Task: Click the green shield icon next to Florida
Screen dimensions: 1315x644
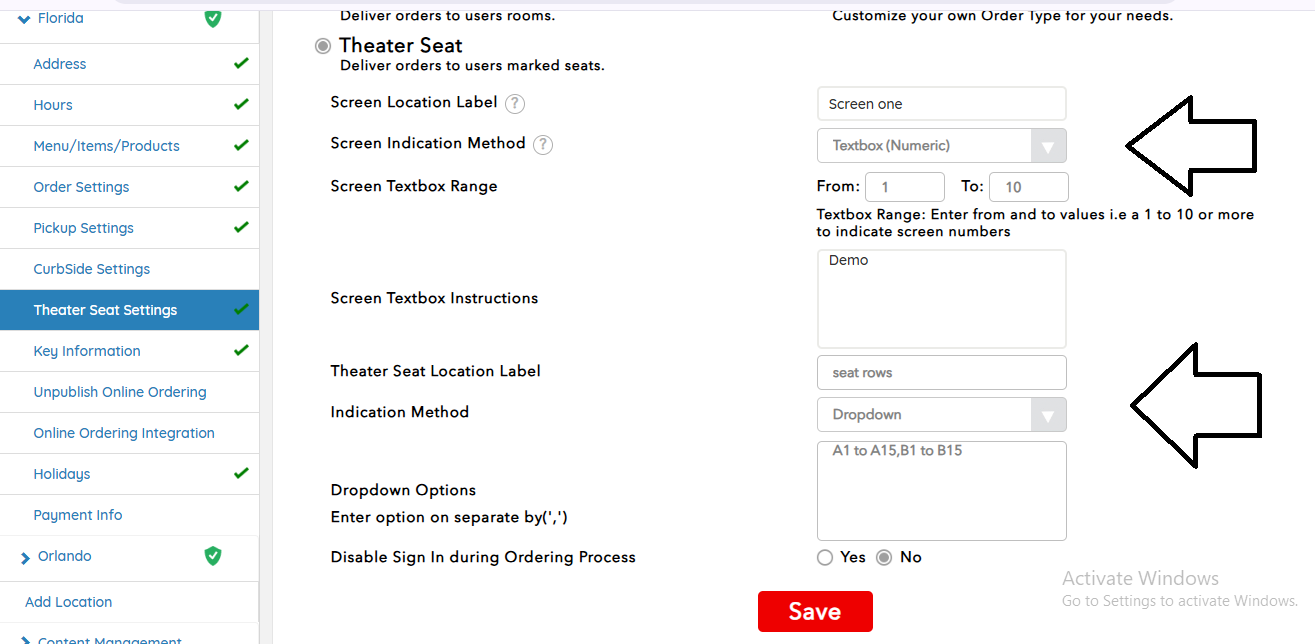Action: coord(212,18)
